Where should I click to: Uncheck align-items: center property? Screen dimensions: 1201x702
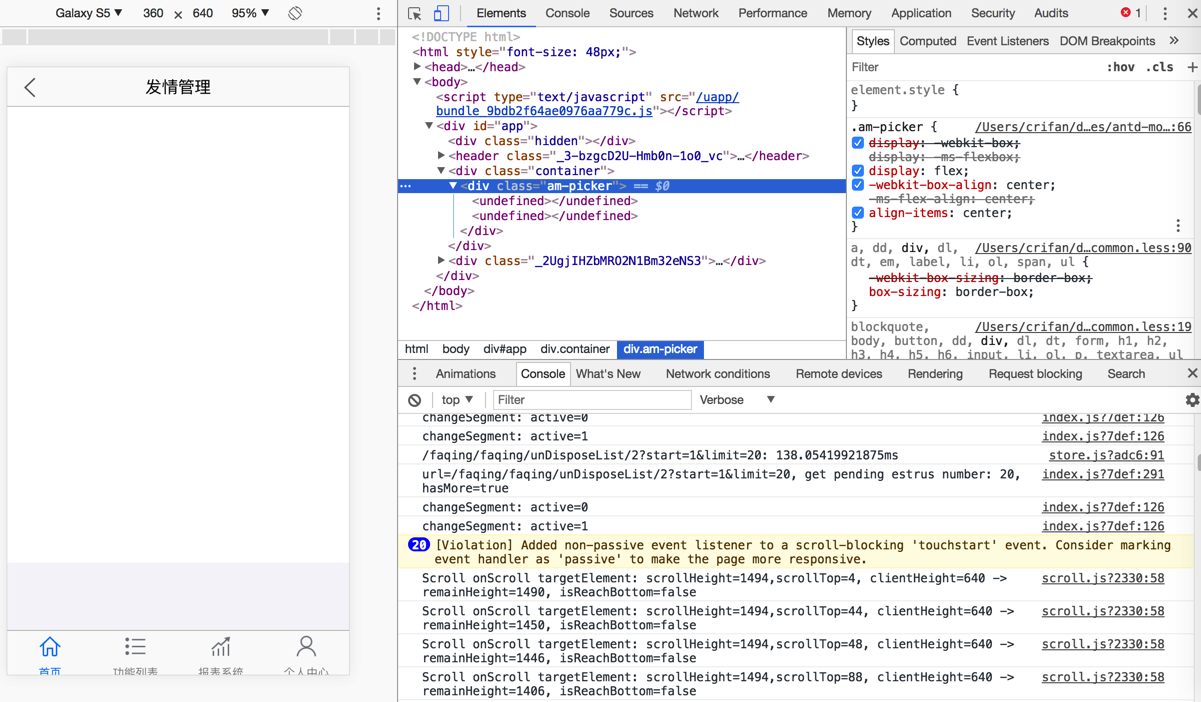tap(858, 213)
